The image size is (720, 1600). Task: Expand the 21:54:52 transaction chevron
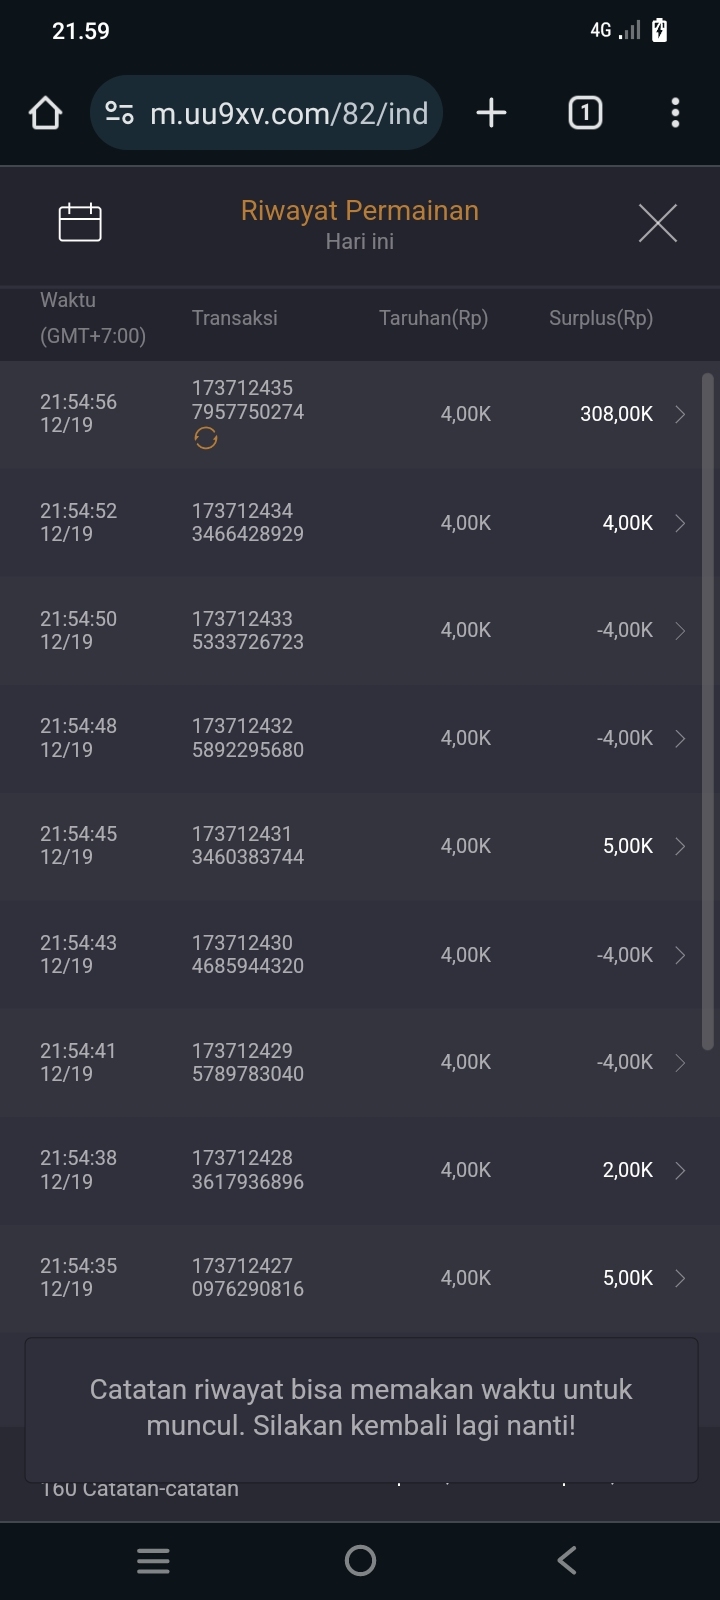coord(680,523)
